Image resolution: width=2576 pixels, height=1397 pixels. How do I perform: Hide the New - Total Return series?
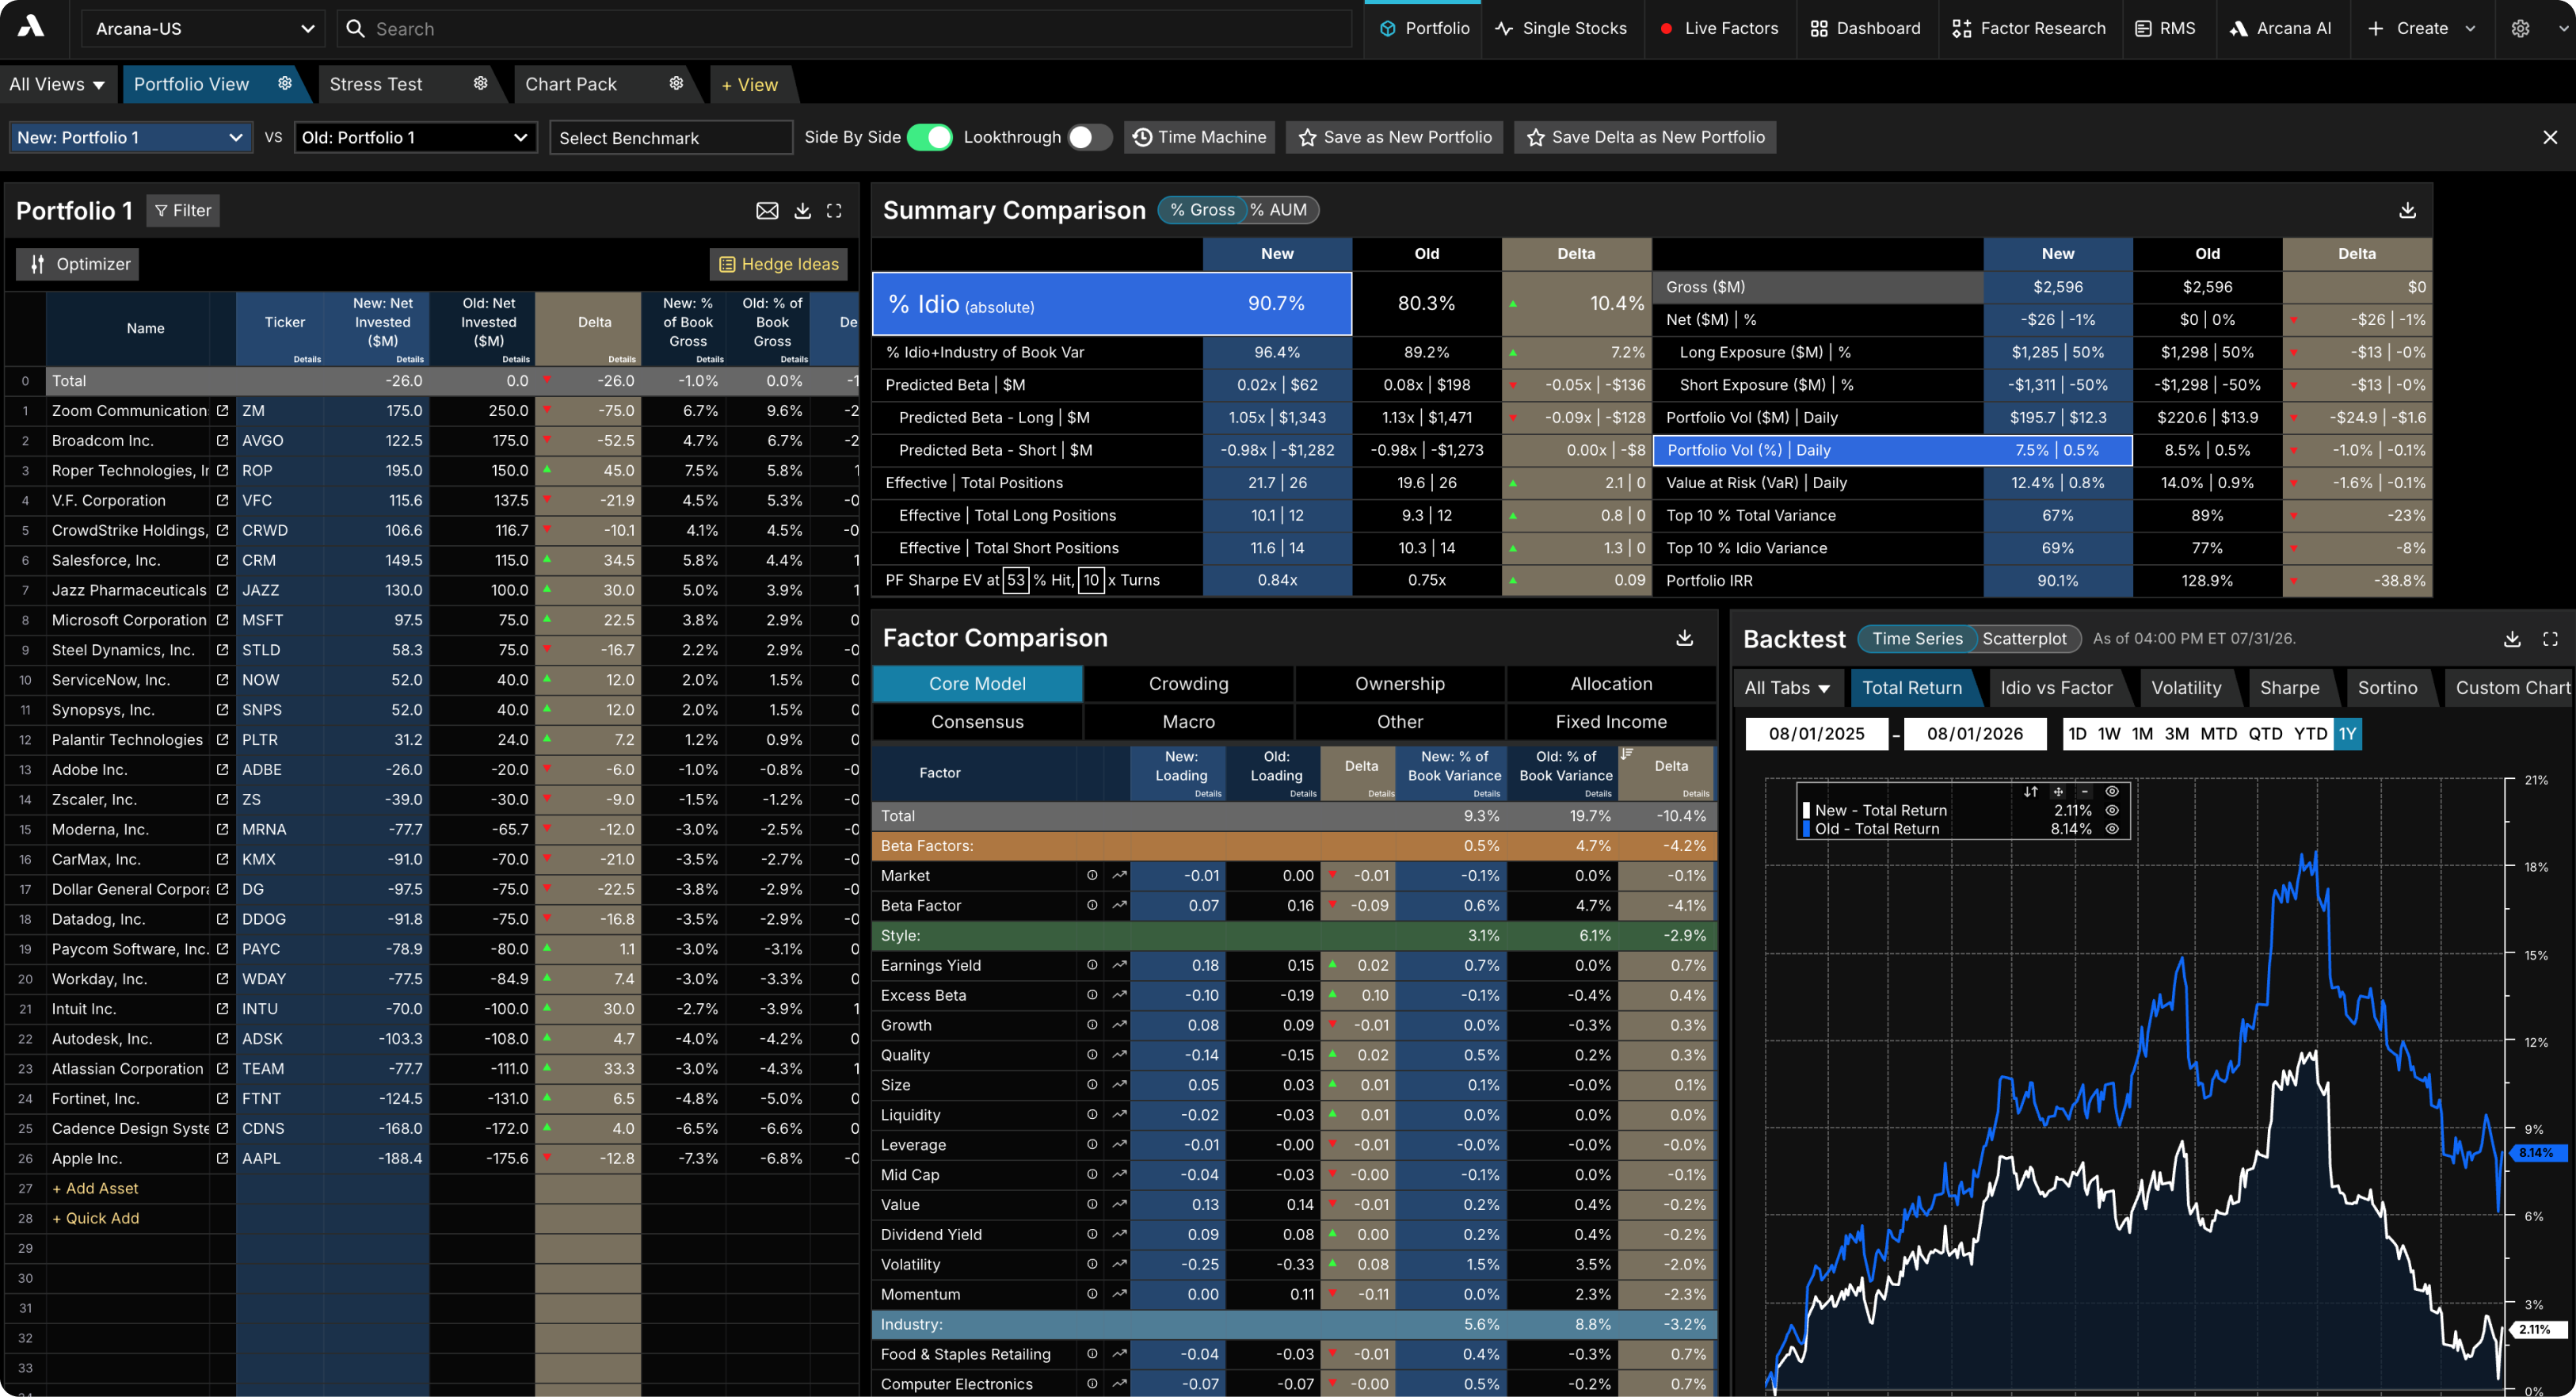tap(2112, 810)
